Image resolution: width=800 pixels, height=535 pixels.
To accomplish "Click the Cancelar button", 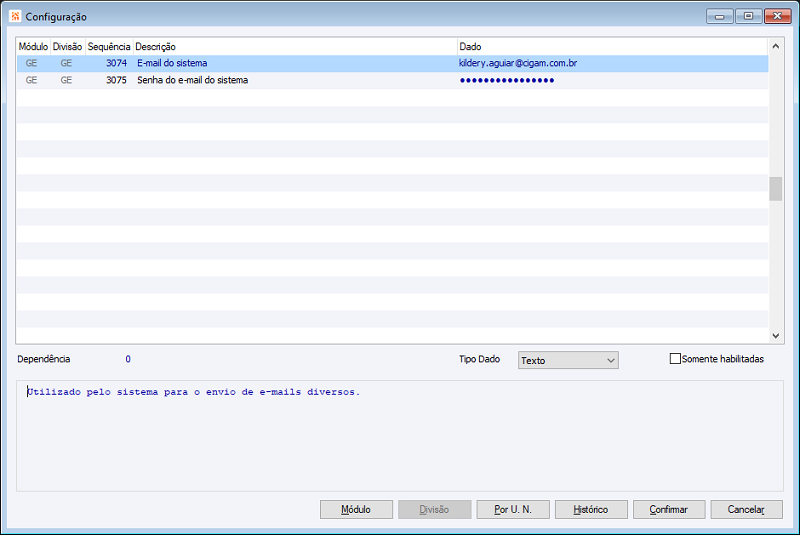I will (746, 509).
